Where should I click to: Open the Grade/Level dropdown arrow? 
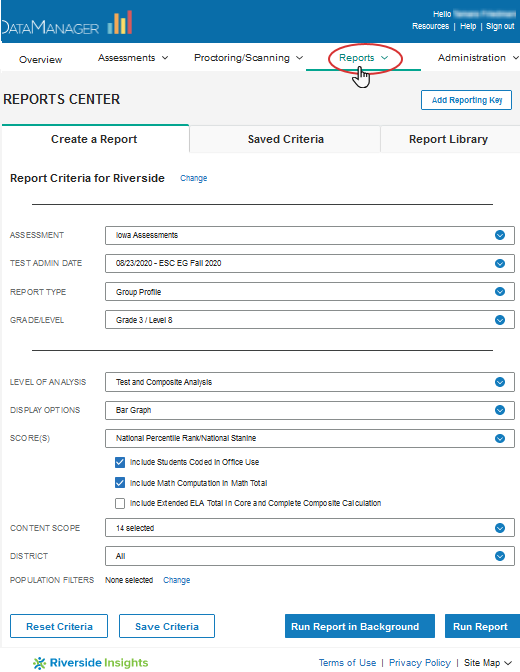point(500,320)
